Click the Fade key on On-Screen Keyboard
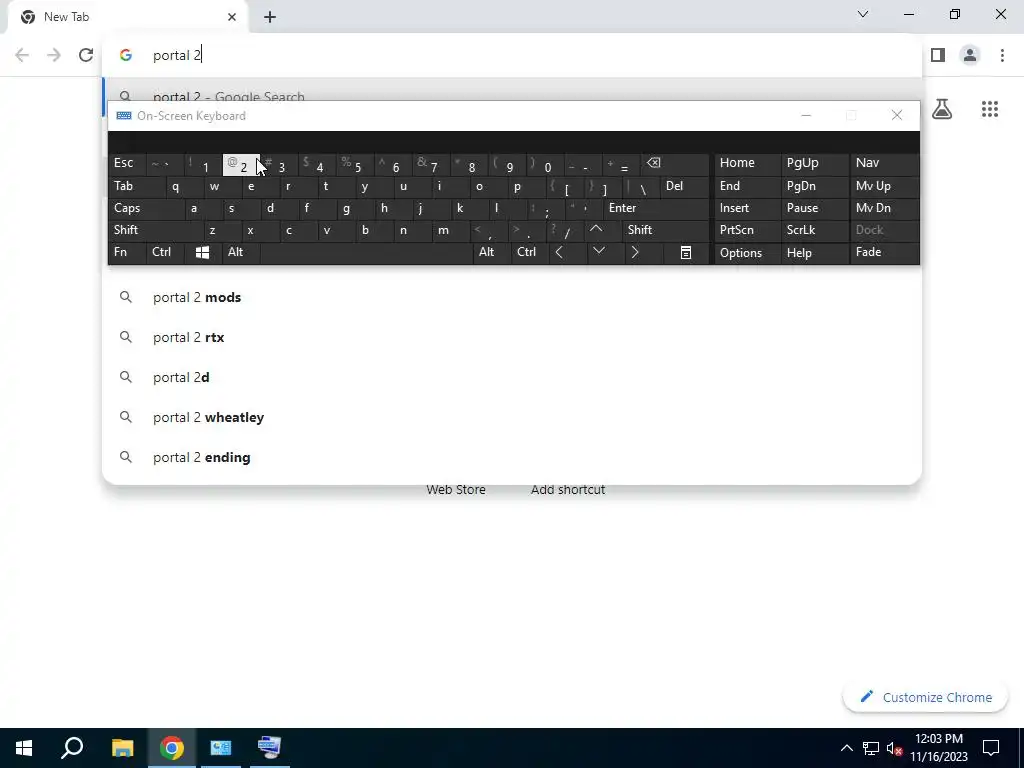 pos(884,252)
